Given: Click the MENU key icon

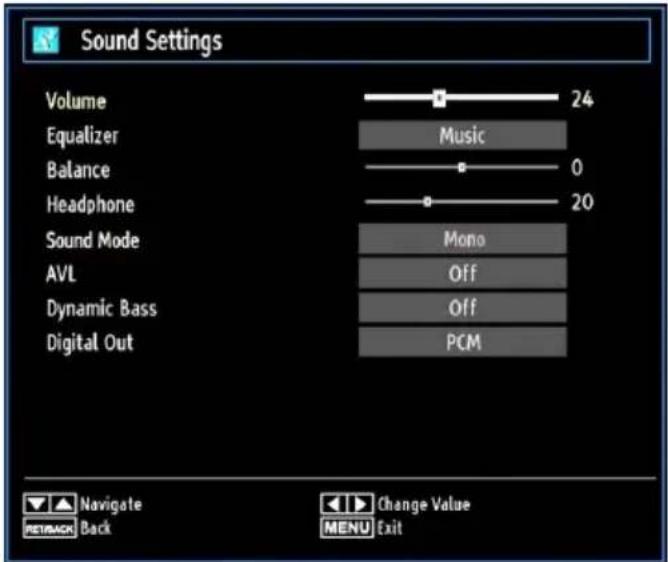Looking at the screenshot, I should (347, 528).
